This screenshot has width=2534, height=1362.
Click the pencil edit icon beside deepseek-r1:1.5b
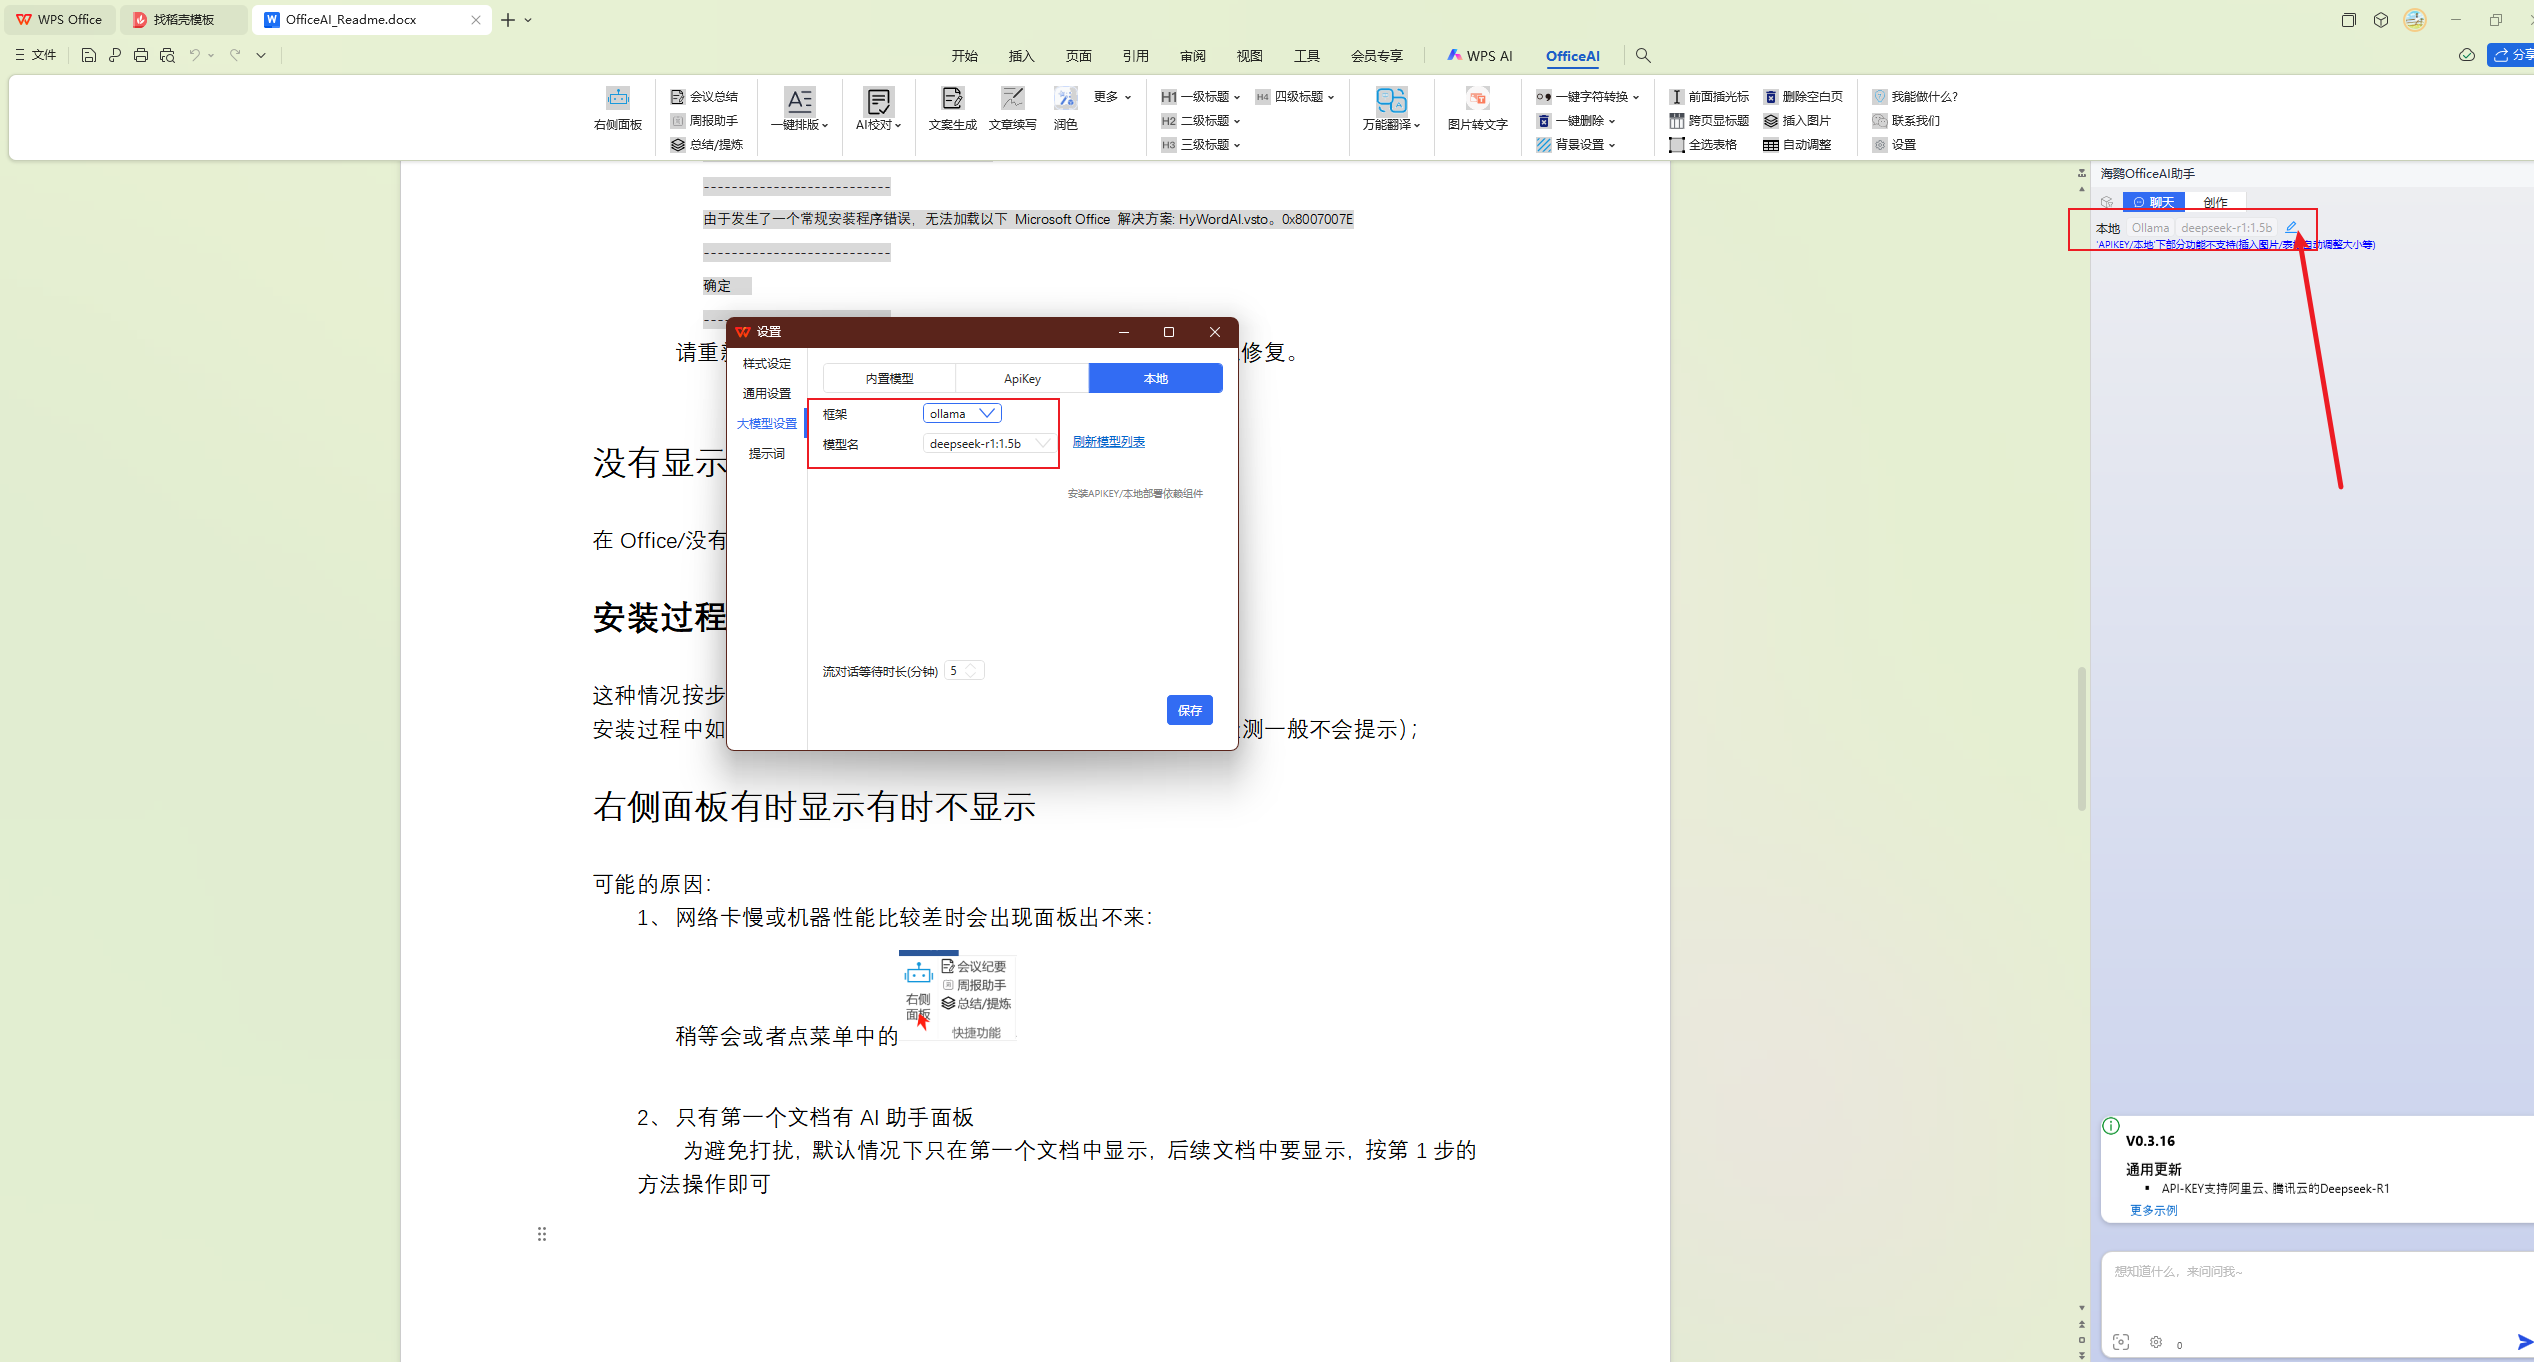[2291, 227]
